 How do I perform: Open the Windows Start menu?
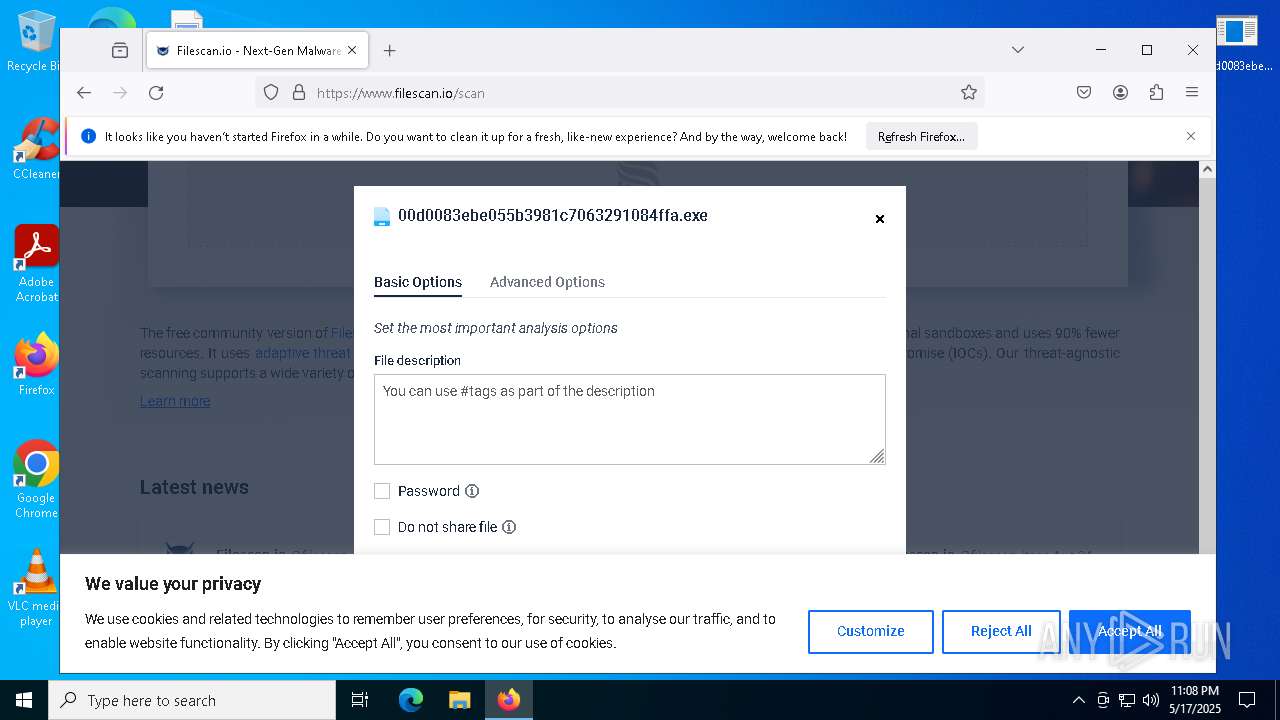point(24,700)
